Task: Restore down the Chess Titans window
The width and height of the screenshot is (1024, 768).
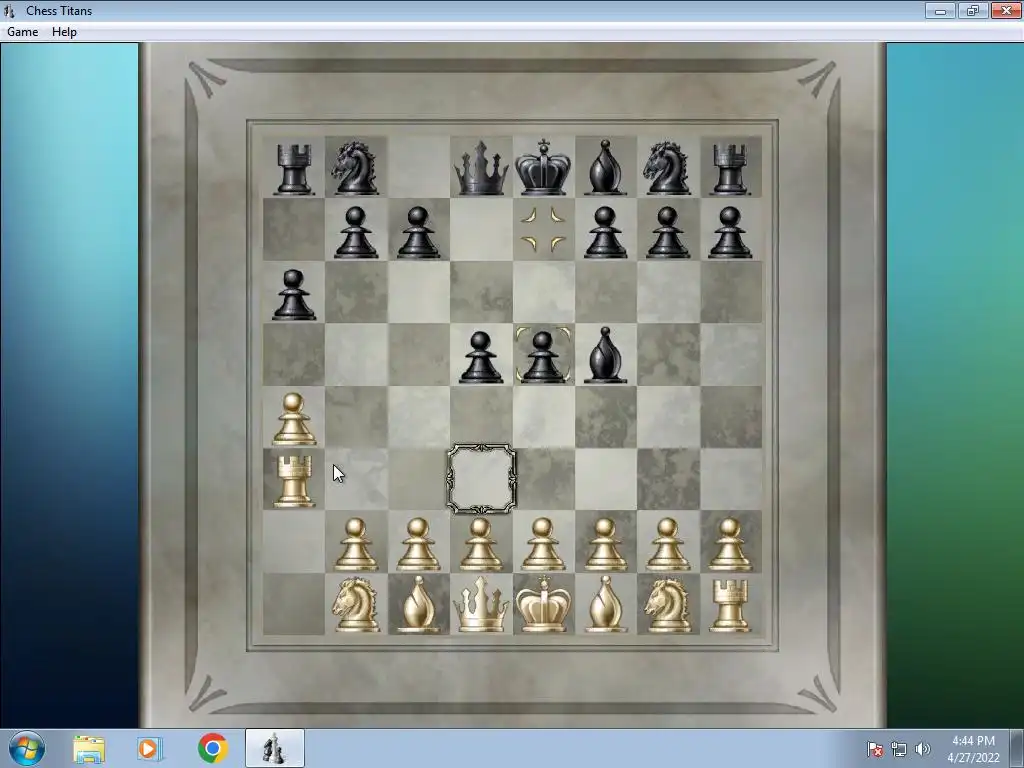Action: point(973,10)
